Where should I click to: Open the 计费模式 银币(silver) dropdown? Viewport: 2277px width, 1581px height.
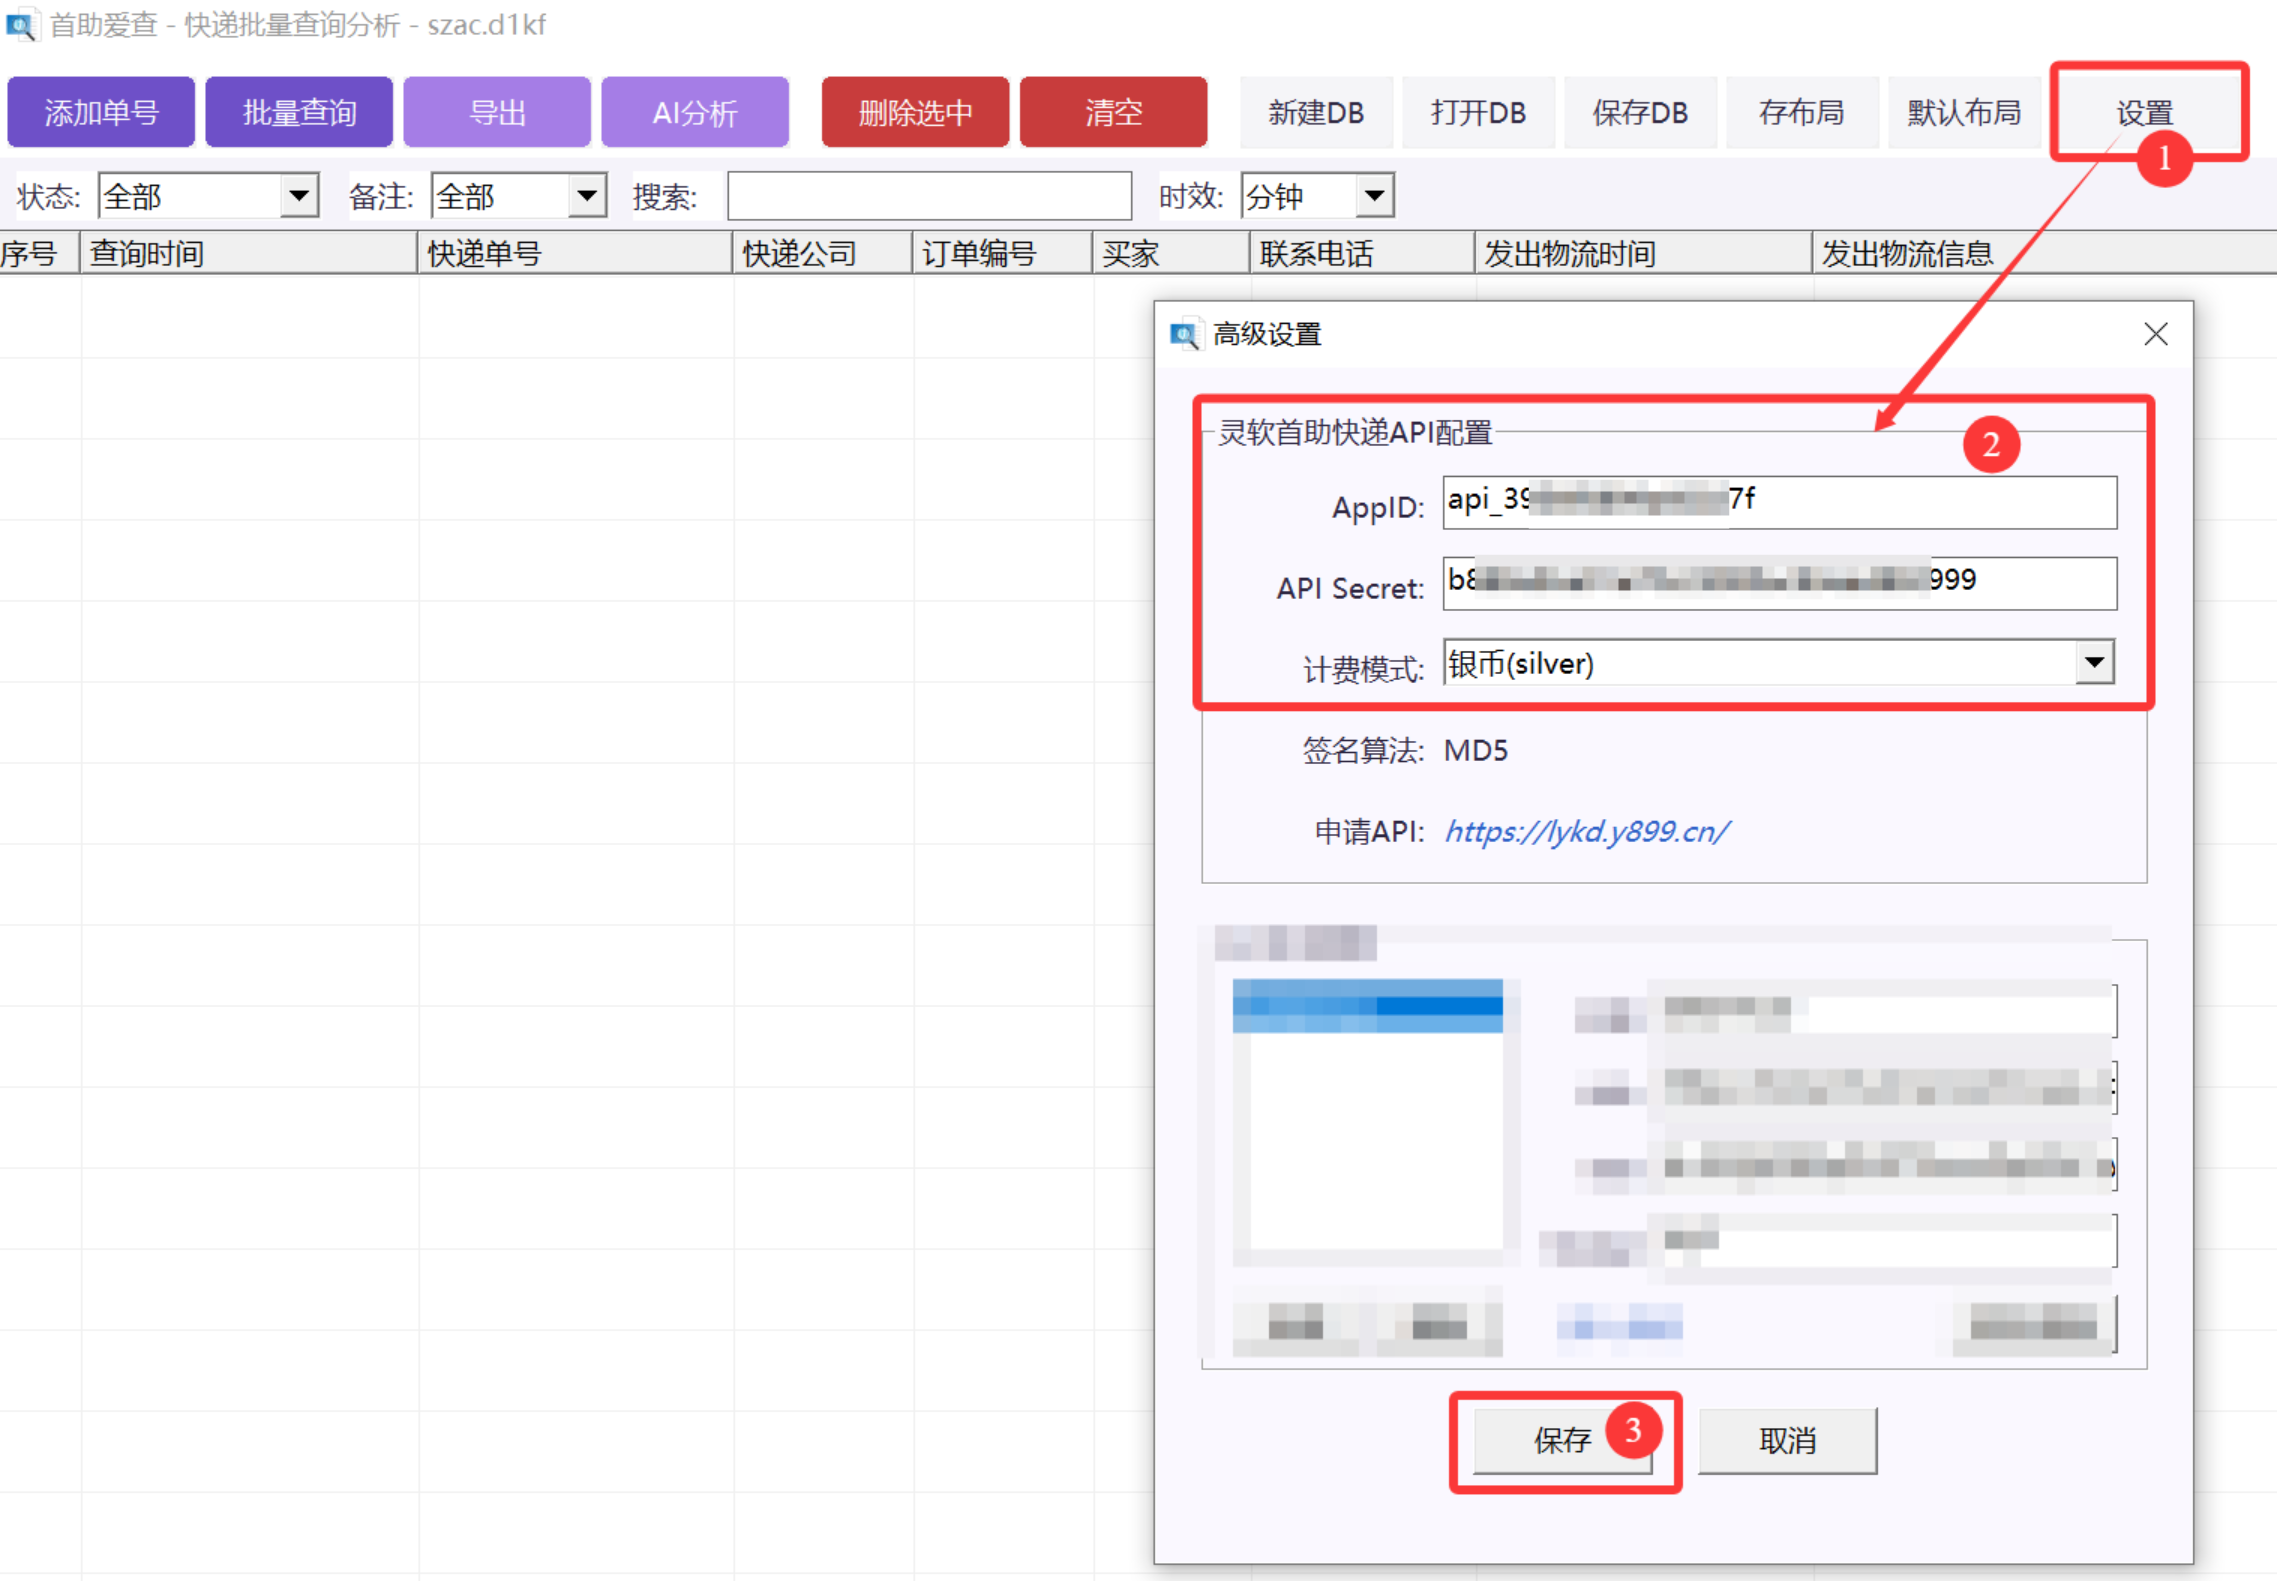click(1779, 663)
